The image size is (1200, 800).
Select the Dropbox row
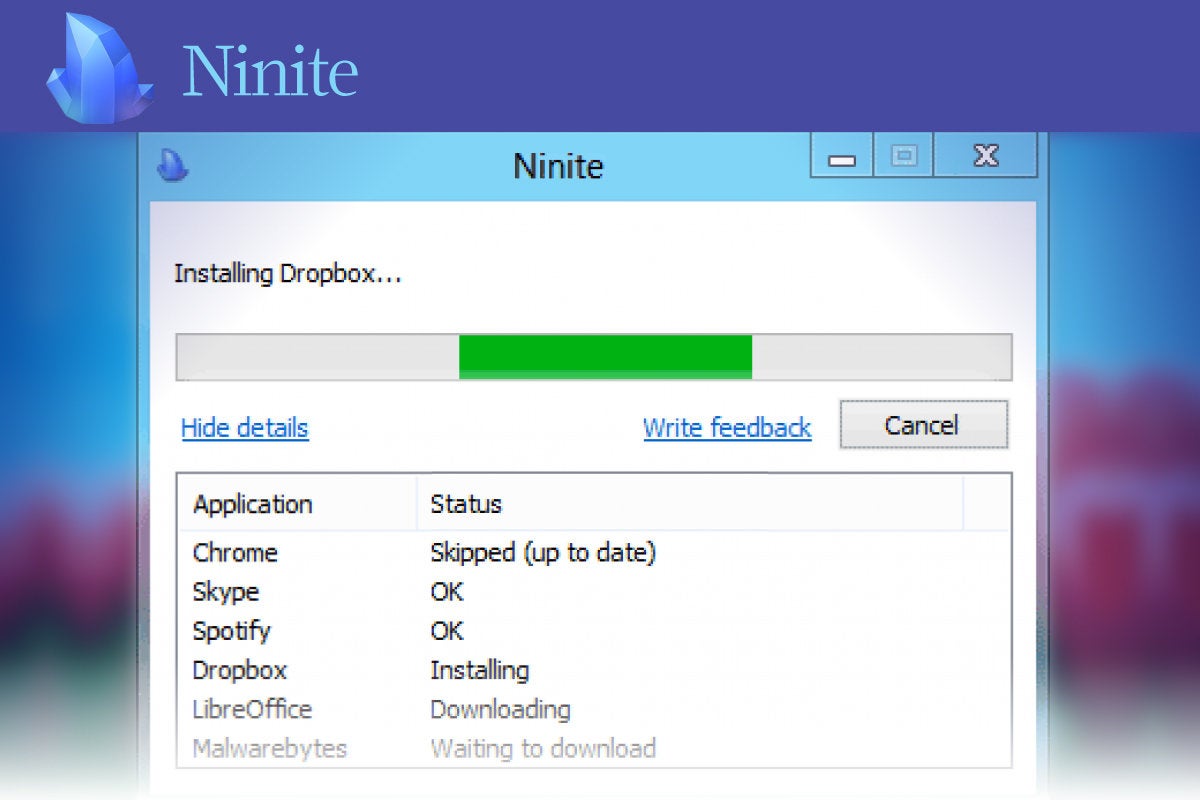(594, 670)
